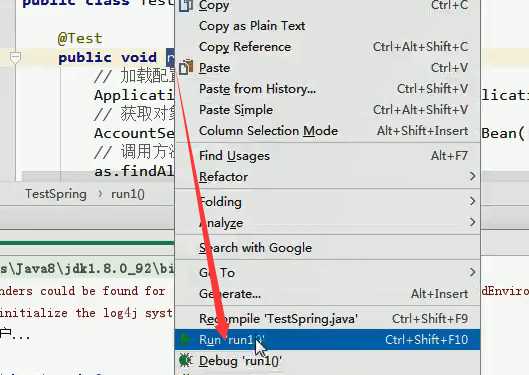Click the as.findAl code line
Image resolution: width=529 pixels, height=375 pixels.
click(x=134, y=171)
